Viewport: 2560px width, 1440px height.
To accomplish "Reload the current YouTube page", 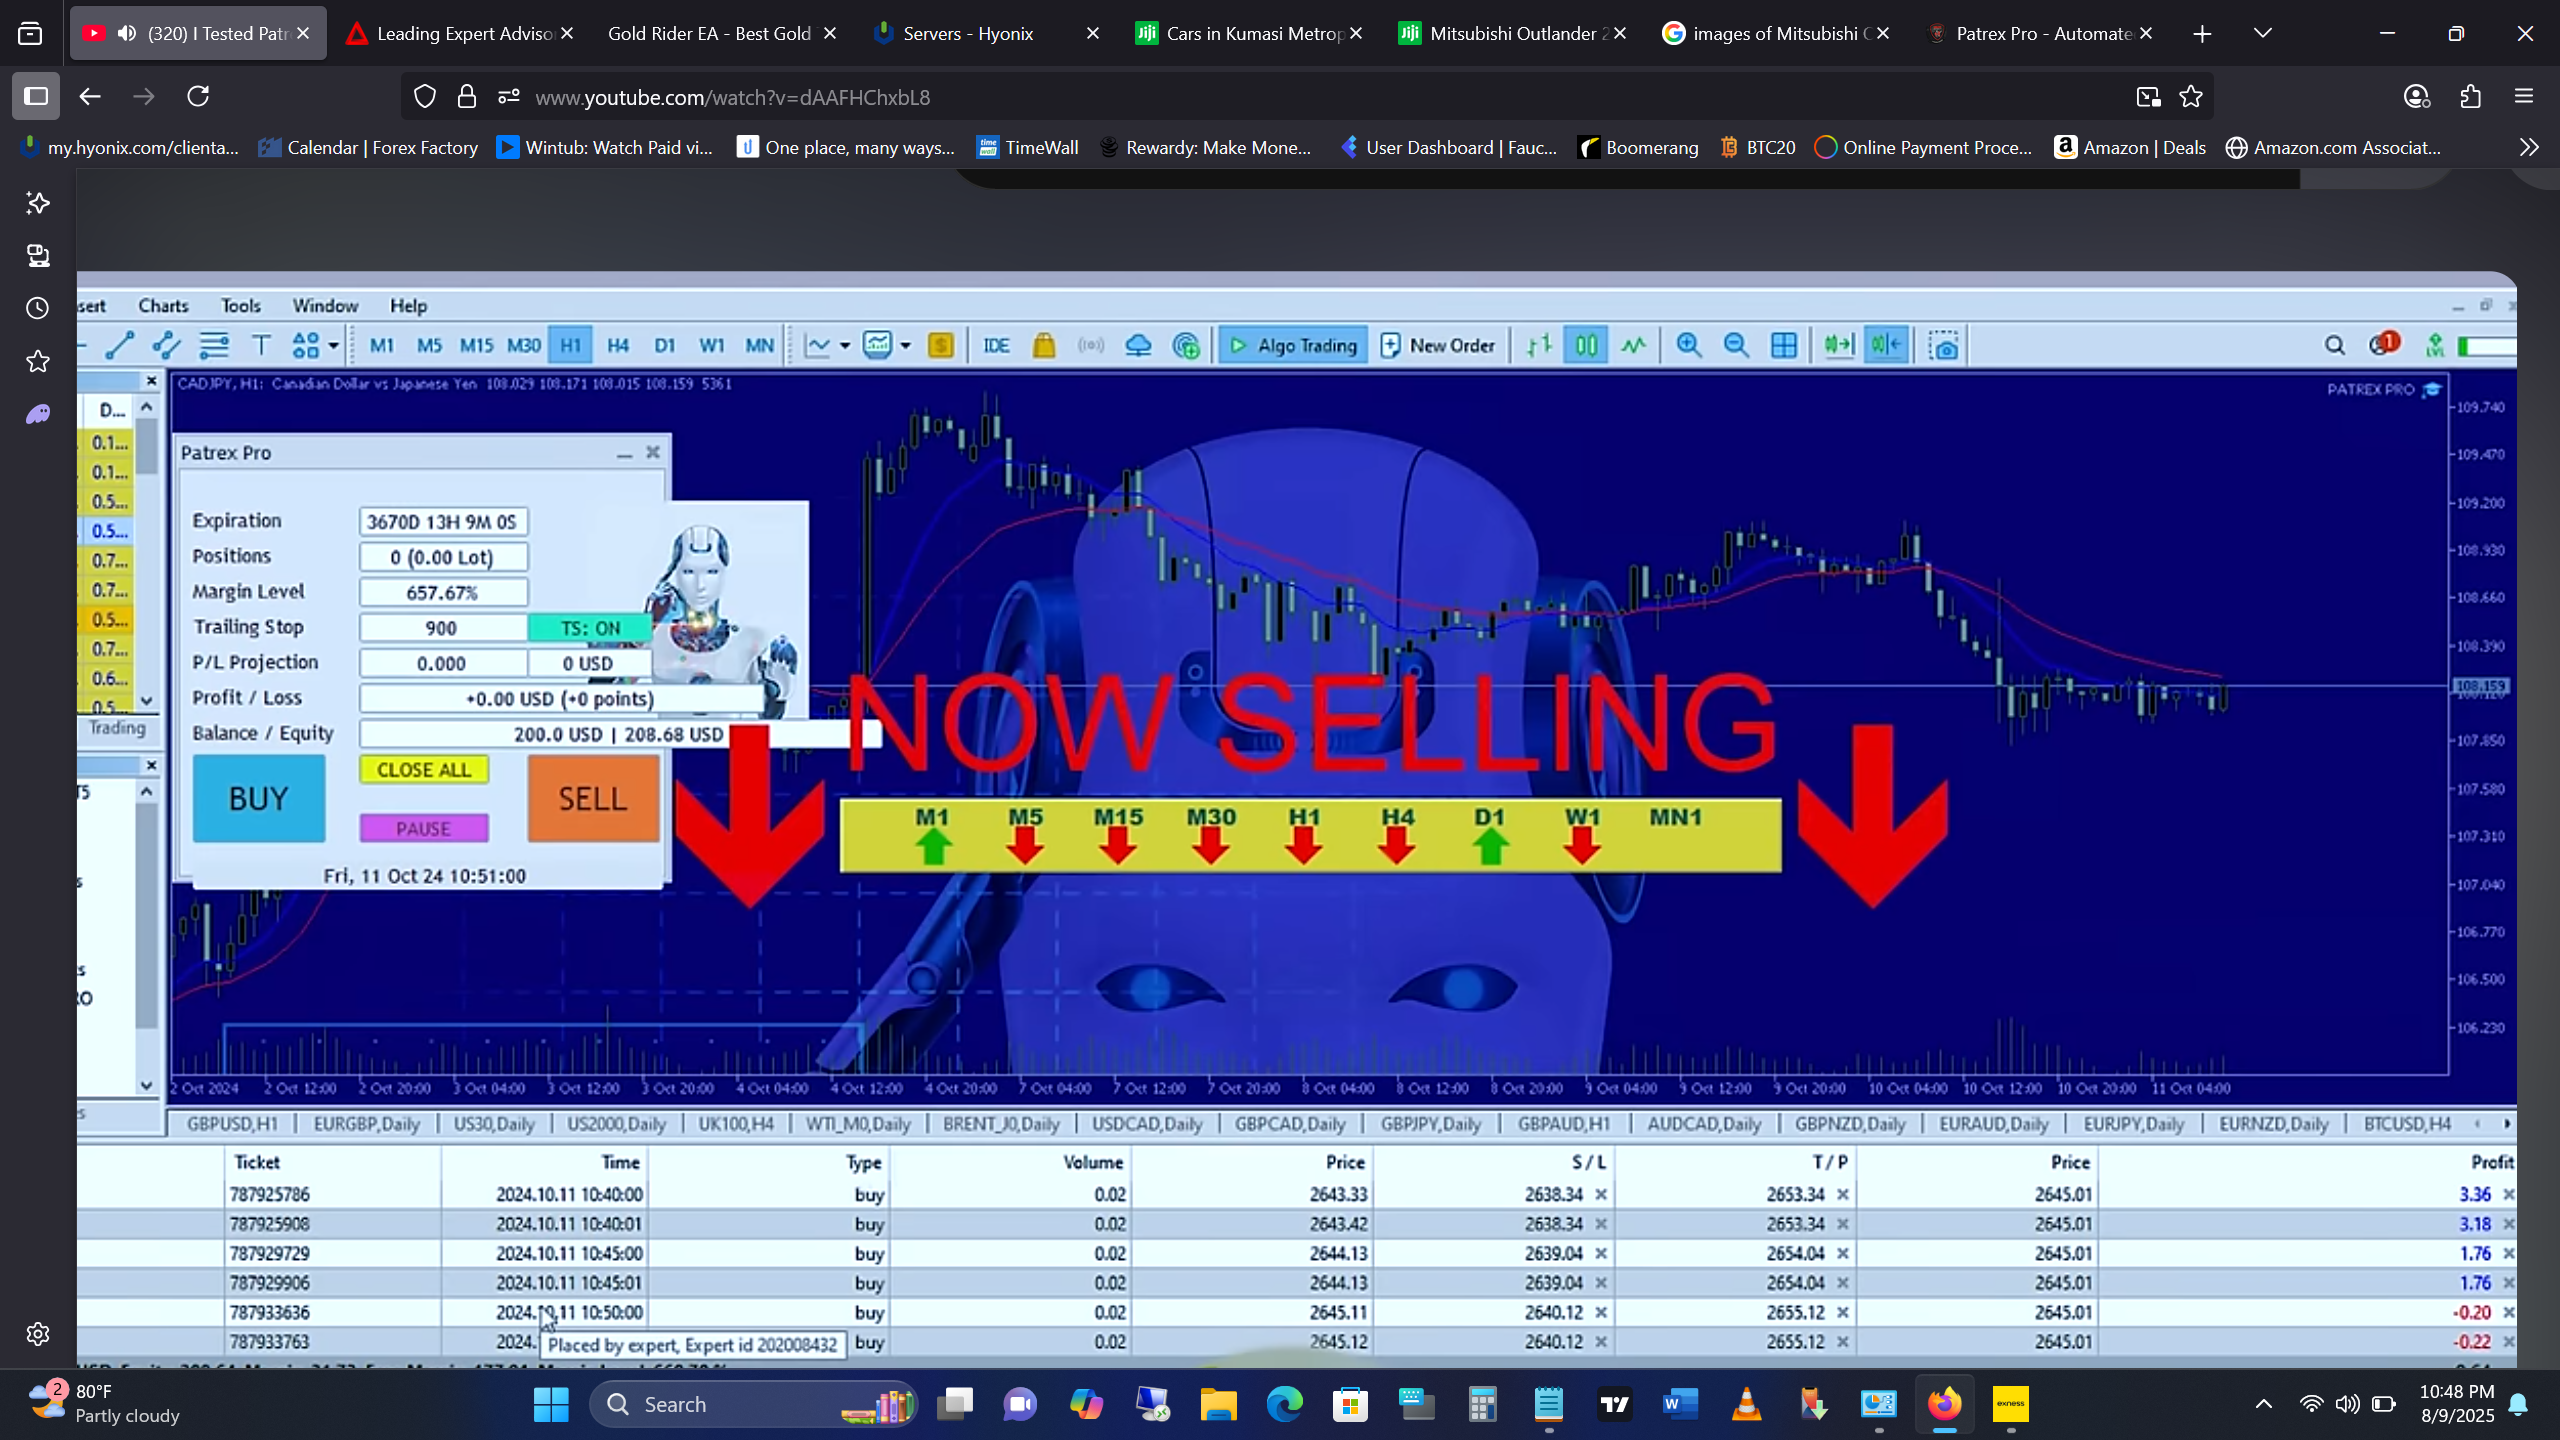I will tap(198, 97).
